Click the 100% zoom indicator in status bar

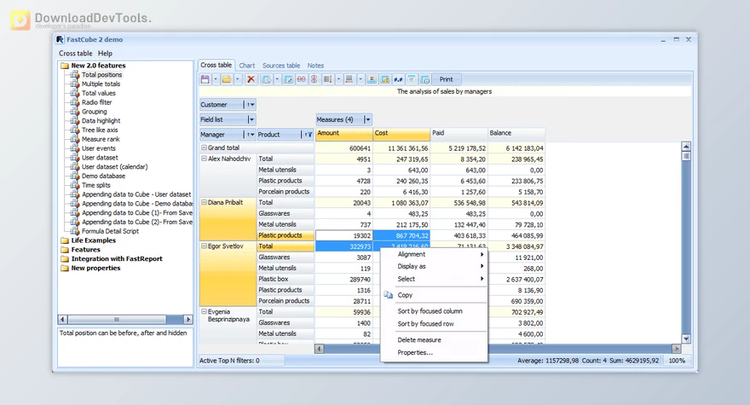[x=676, y=361]
